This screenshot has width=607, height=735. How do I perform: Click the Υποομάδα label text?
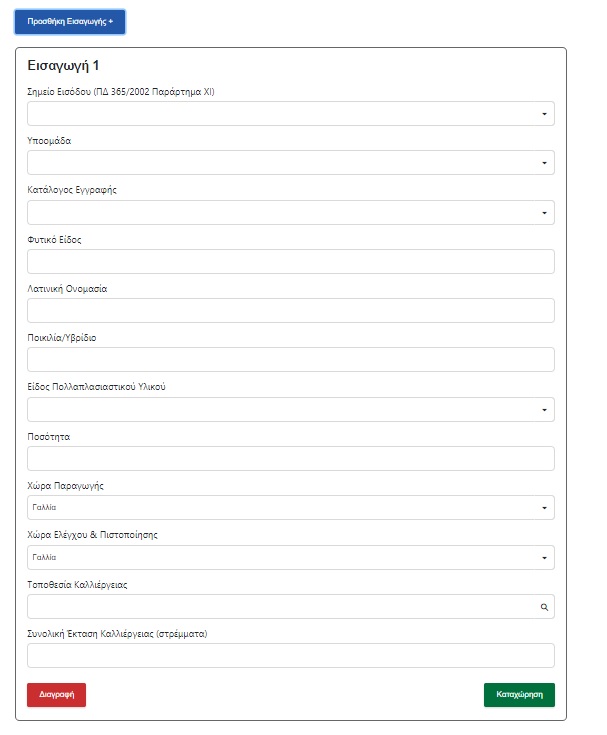(49, 141)
